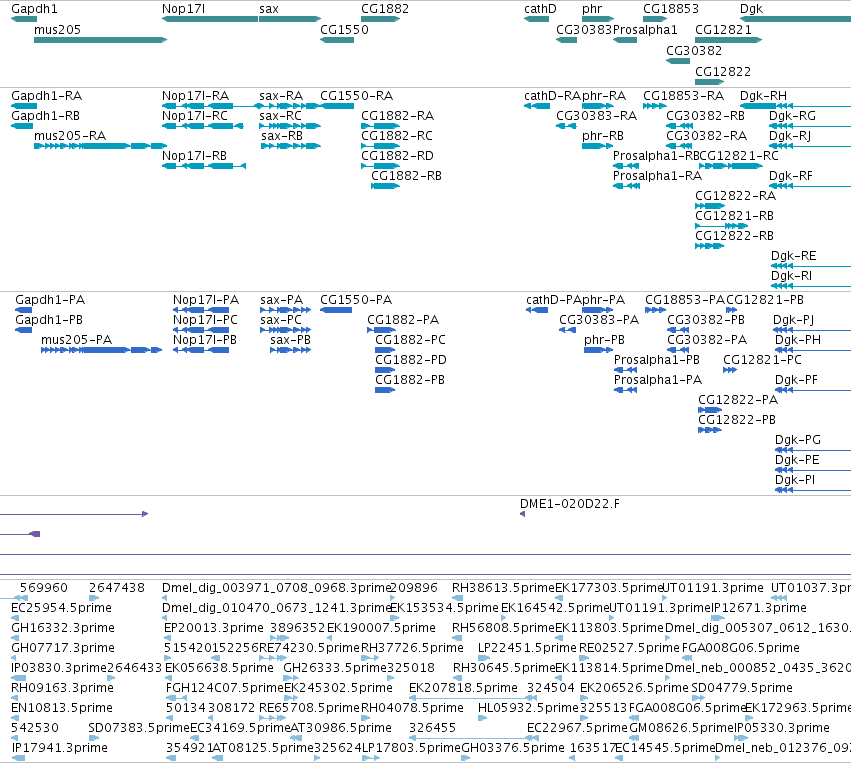
Task: Click the CG1550-RA transcript label
Action: coord(357,96)
